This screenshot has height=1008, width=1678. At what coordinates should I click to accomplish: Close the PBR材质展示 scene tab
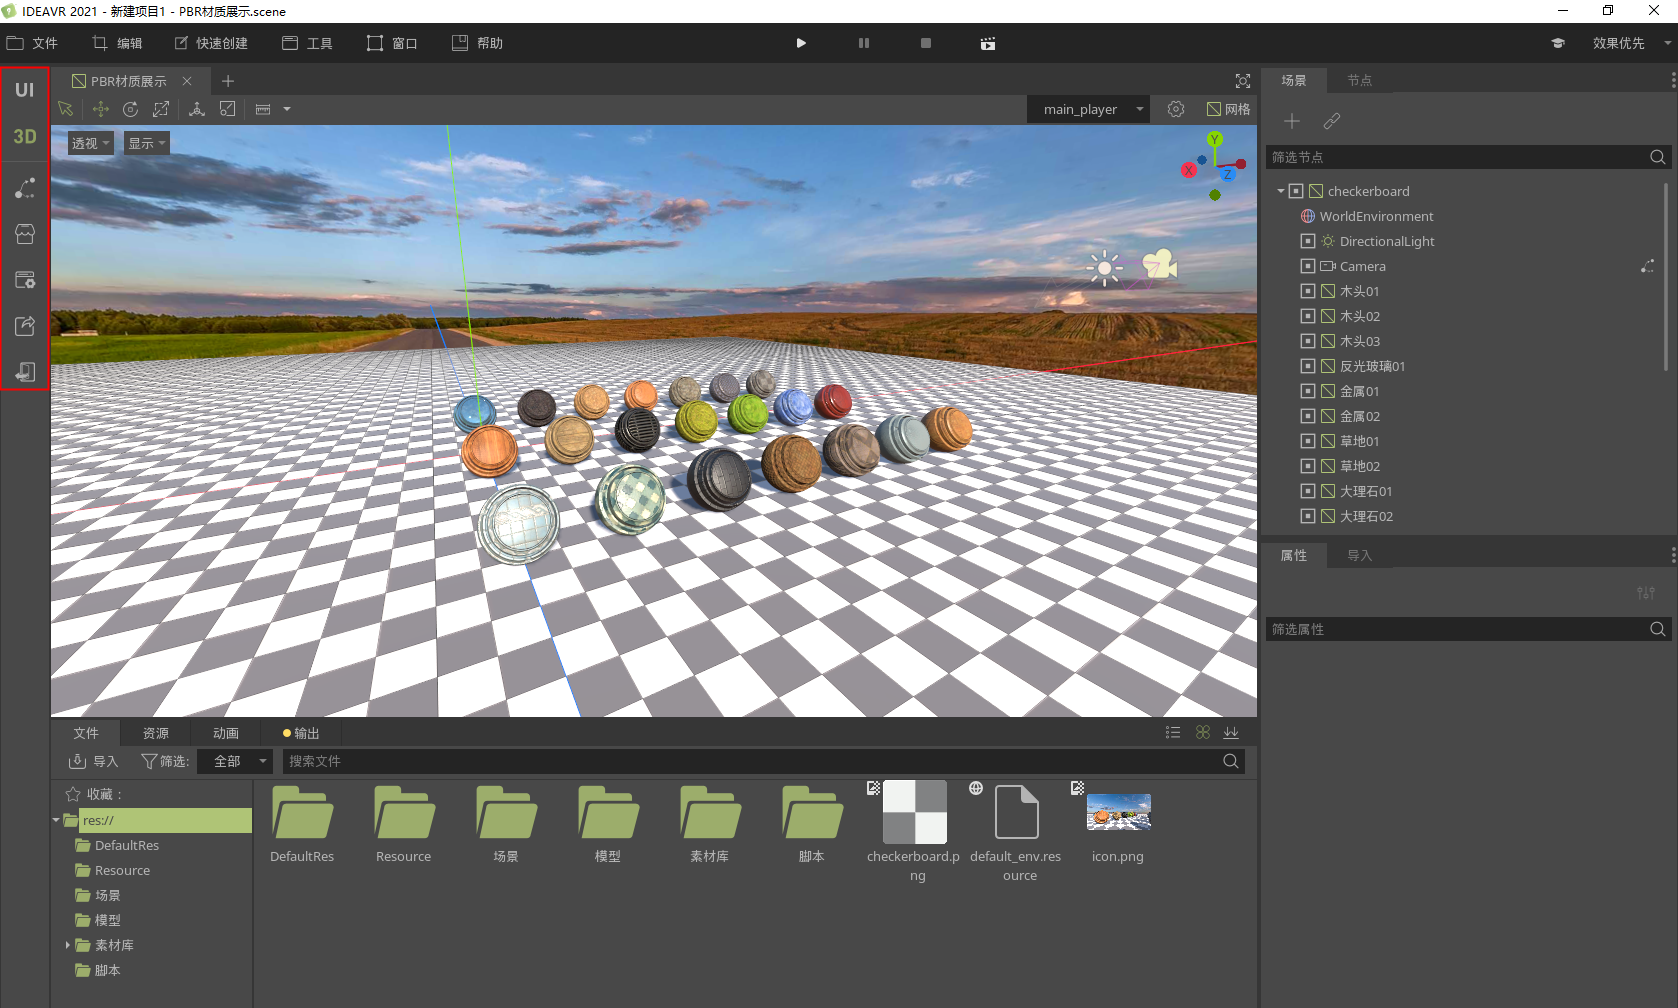click(x=187, y=81)
